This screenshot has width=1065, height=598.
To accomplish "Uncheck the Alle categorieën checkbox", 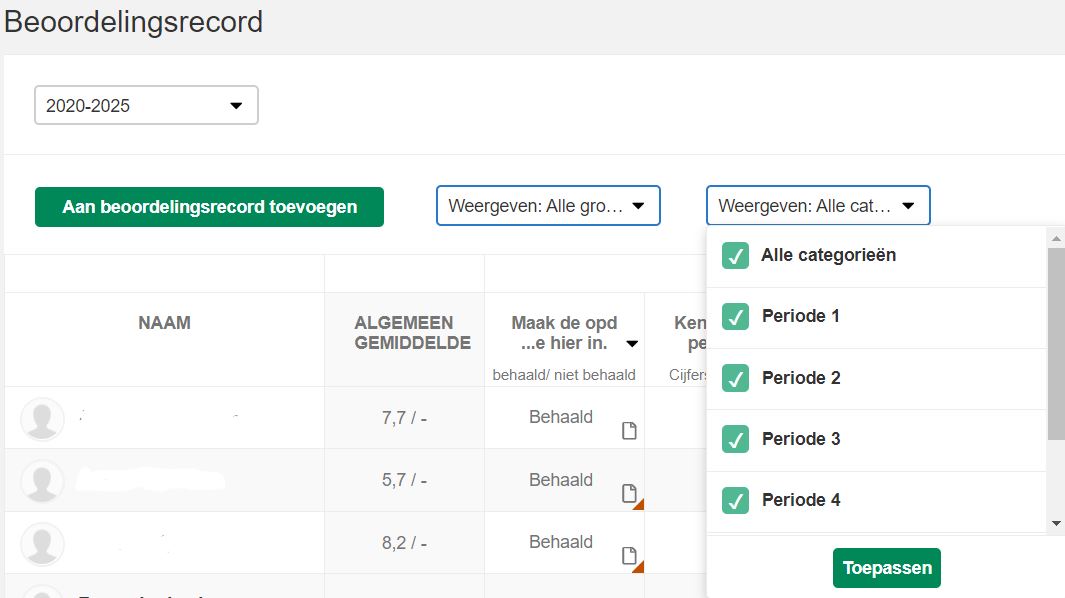I will (735, 256).
